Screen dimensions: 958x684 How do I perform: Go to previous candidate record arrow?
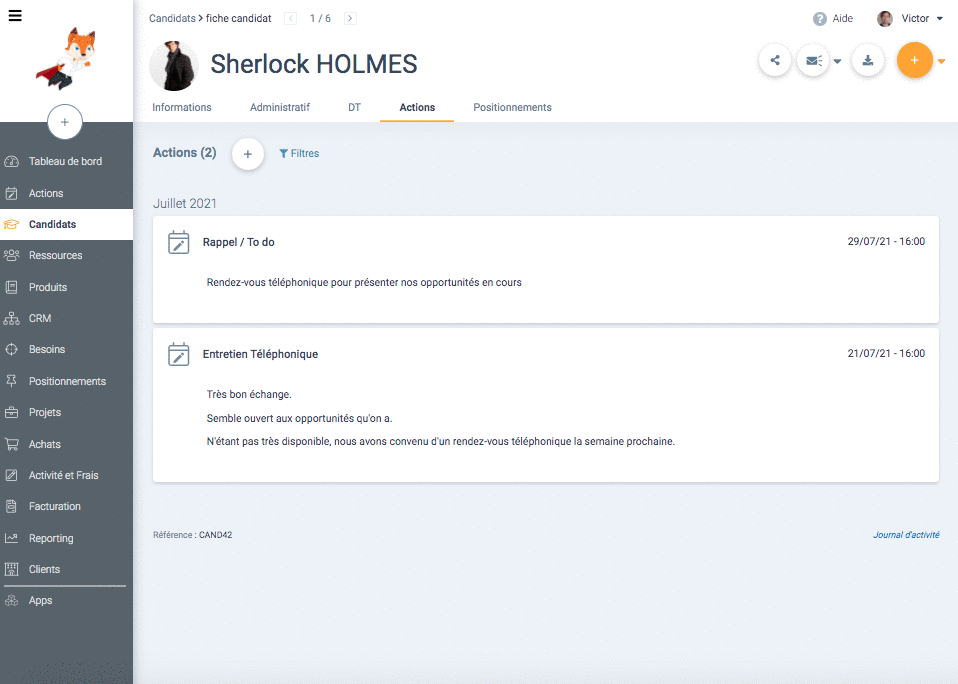point(291,18)
